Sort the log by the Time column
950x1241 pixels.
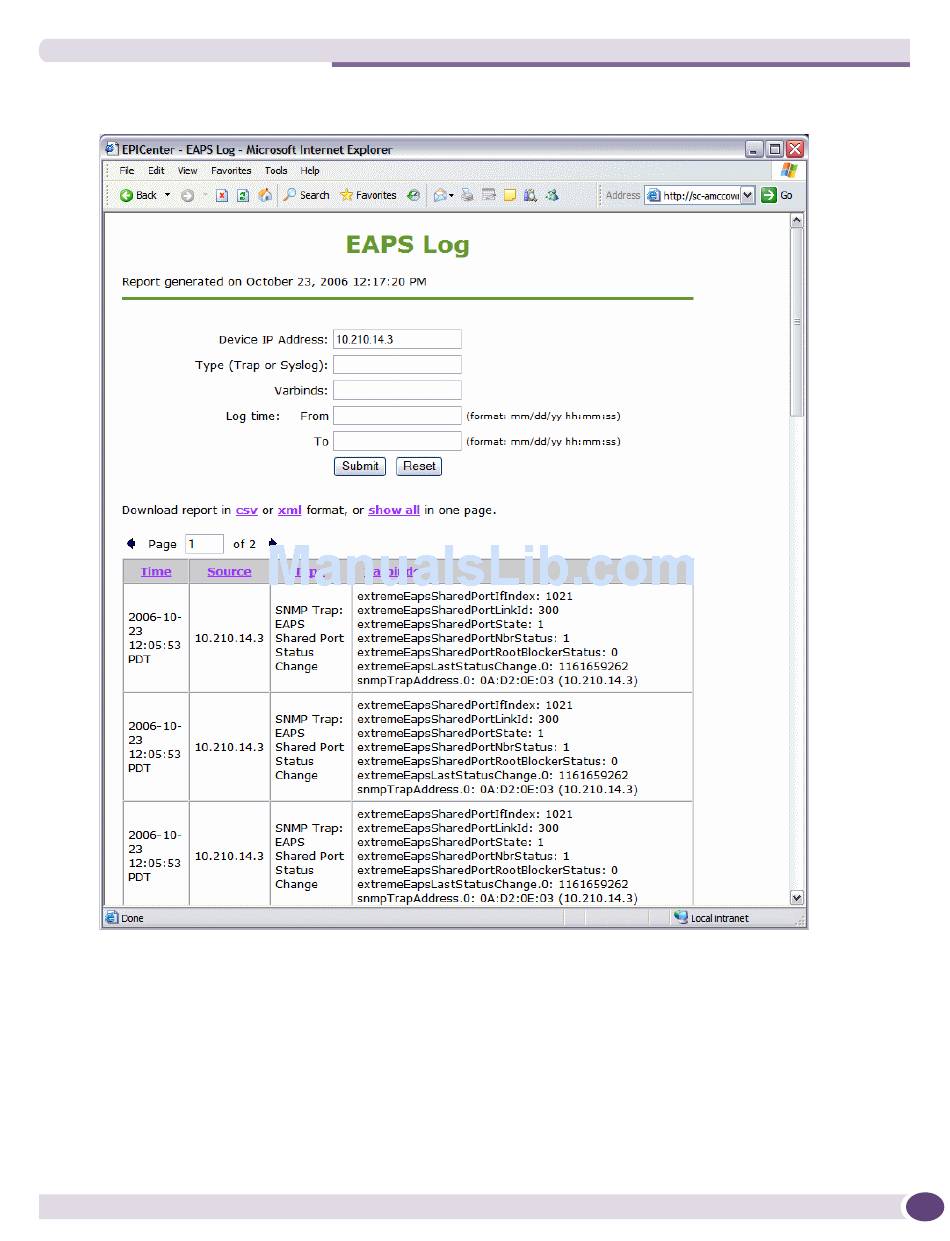point(156,572)
